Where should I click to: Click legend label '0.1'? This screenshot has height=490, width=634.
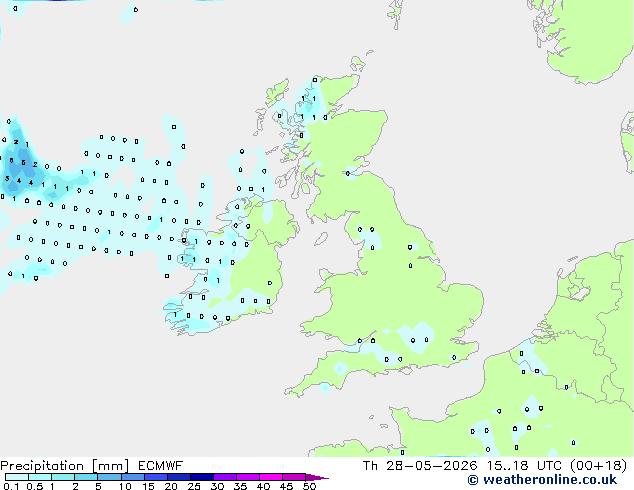tap(11, 486)
